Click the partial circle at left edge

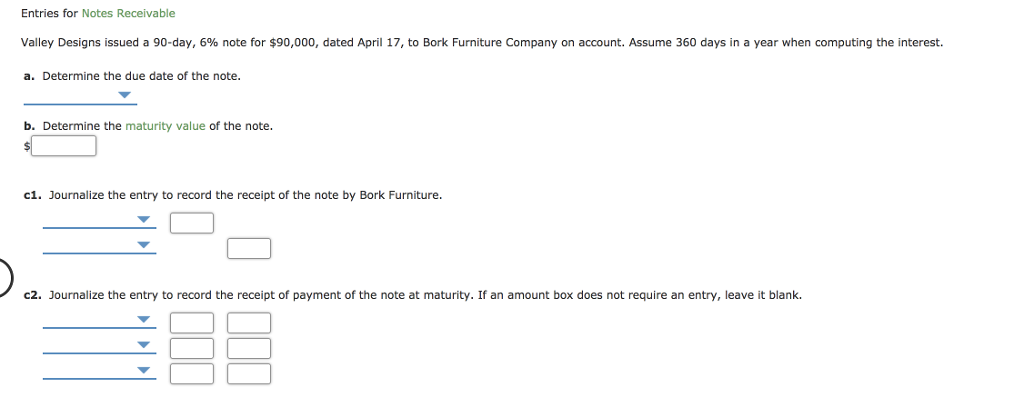coord(5,279)
